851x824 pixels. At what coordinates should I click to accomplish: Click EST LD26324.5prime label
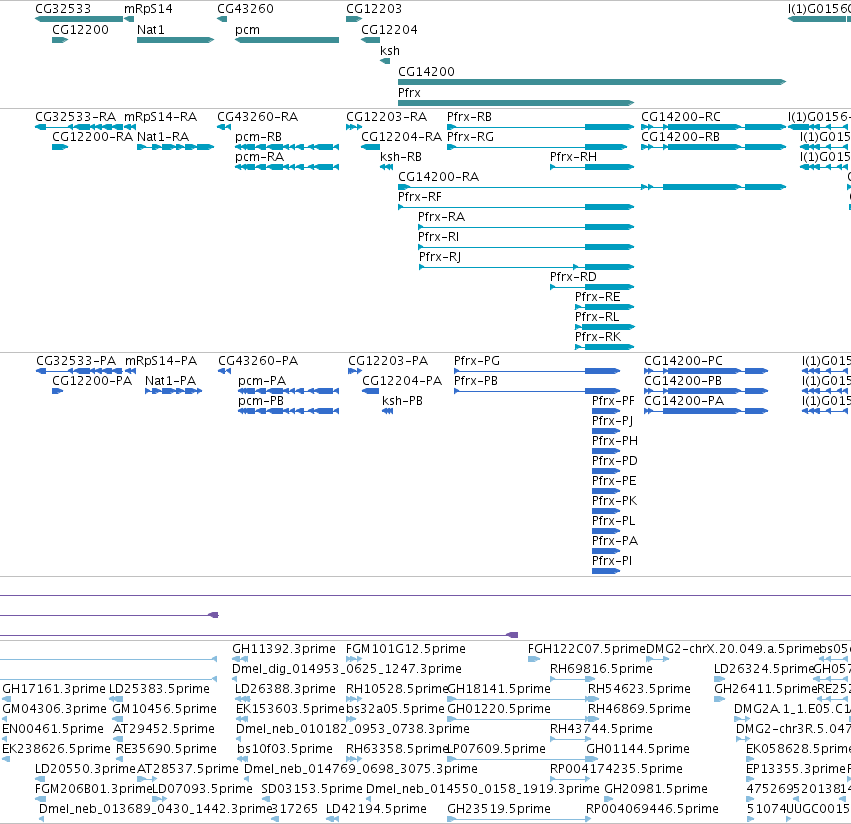tap(764, 669)
